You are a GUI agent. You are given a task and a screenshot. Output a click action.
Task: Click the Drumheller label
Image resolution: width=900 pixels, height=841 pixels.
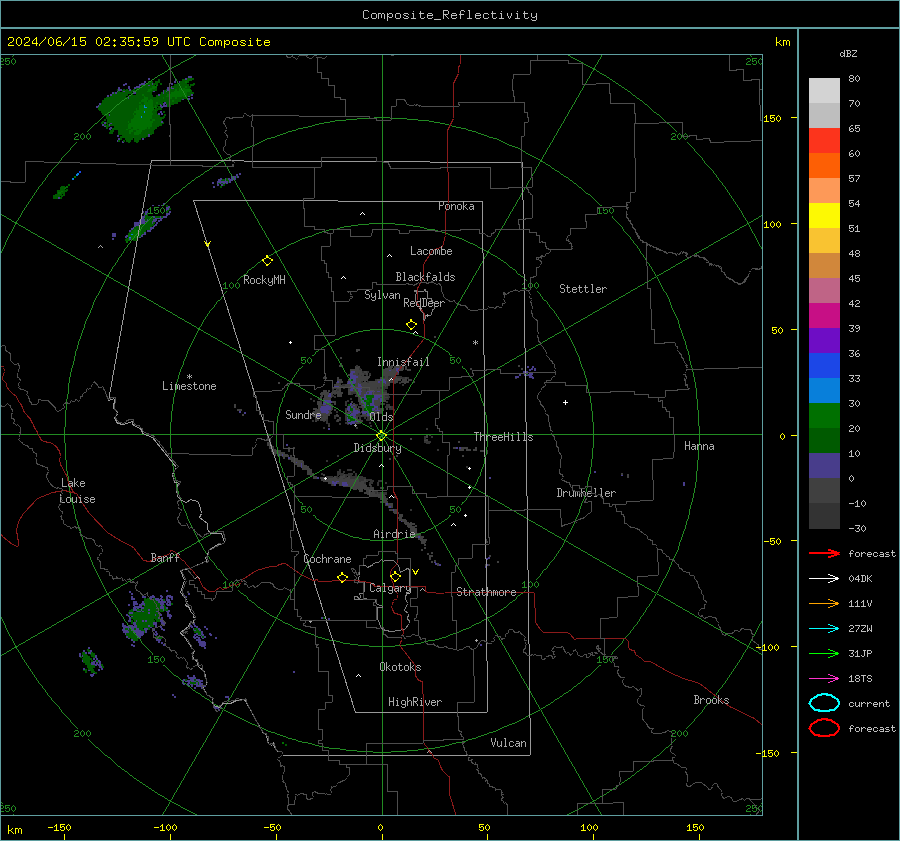(585, 493)
